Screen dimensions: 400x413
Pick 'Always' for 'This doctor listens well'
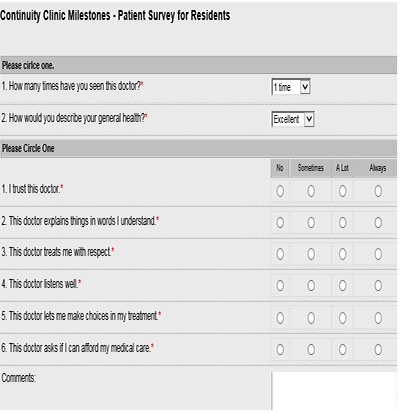coord(378,285)
